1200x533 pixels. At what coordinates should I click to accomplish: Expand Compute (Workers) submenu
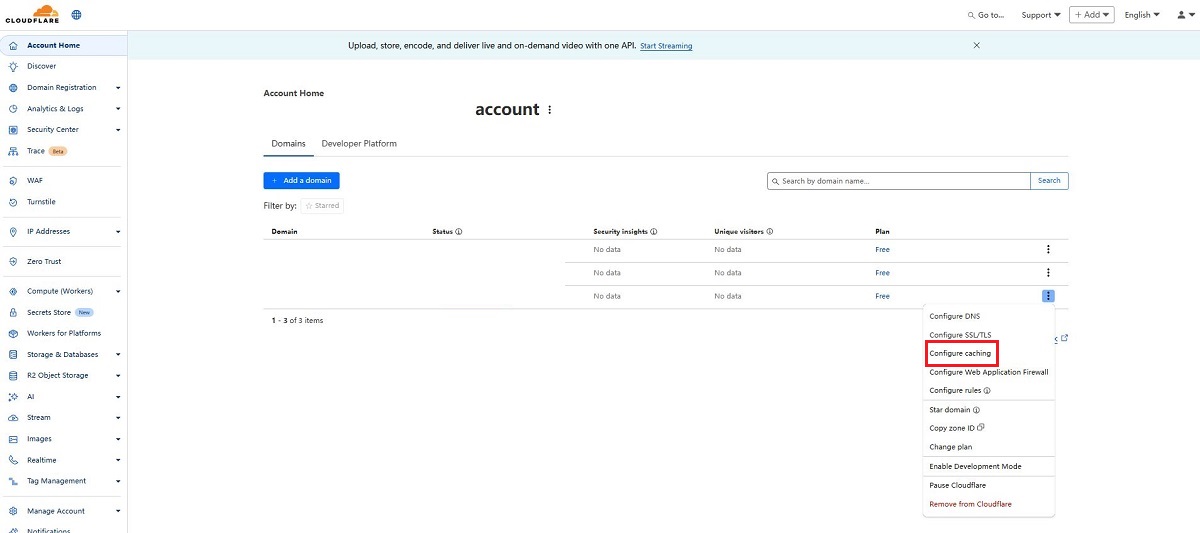(x=118, y=292)
